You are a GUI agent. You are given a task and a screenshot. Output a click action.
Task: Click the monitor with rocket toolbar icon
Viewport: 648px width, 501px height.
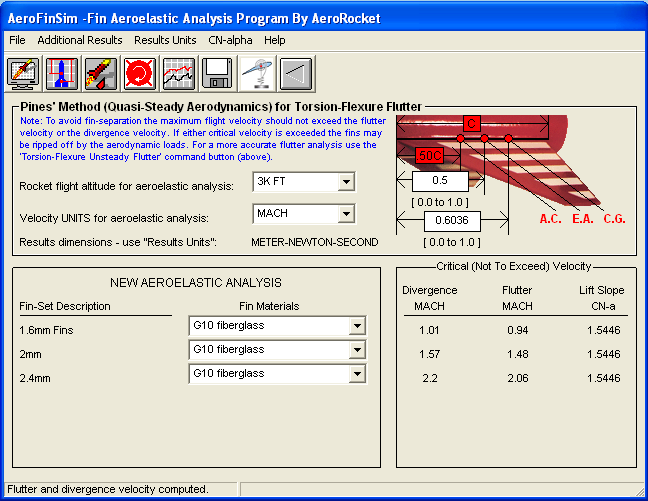[x=23, y=74]
